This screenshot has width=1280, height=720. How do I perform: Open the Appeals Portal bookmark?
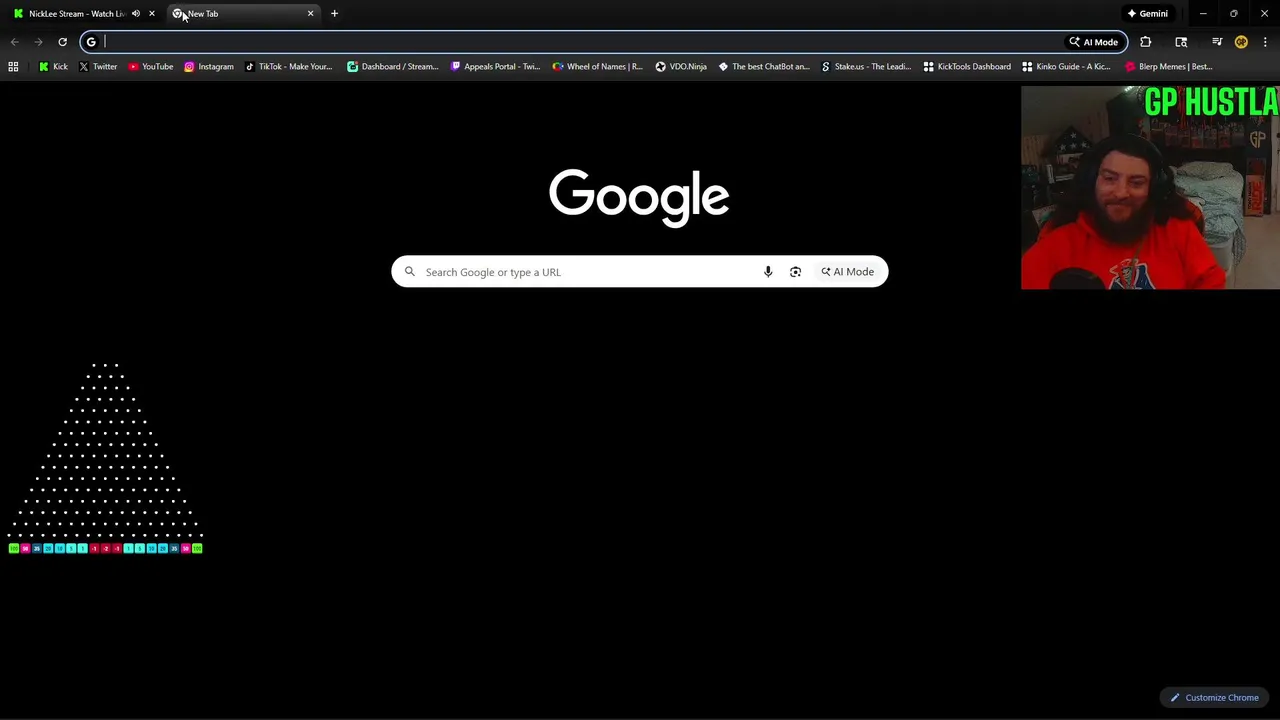[x=496, y=66]
